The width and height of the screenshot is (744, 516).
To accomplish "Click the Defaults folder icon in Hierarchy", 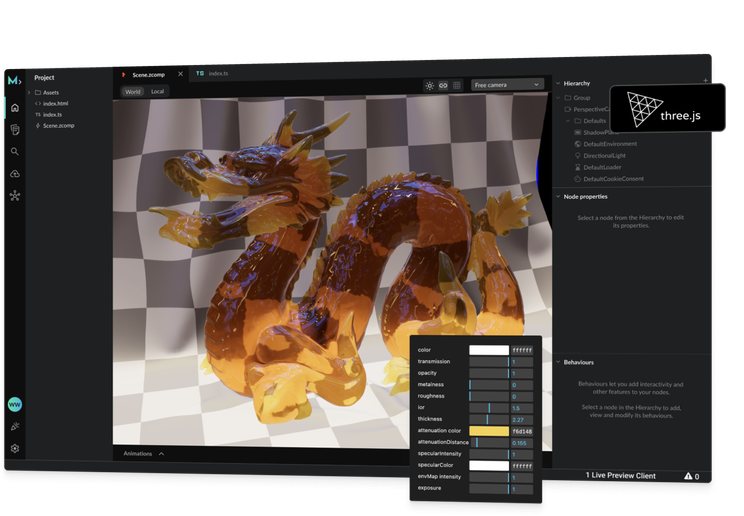I will click(577, 121).
